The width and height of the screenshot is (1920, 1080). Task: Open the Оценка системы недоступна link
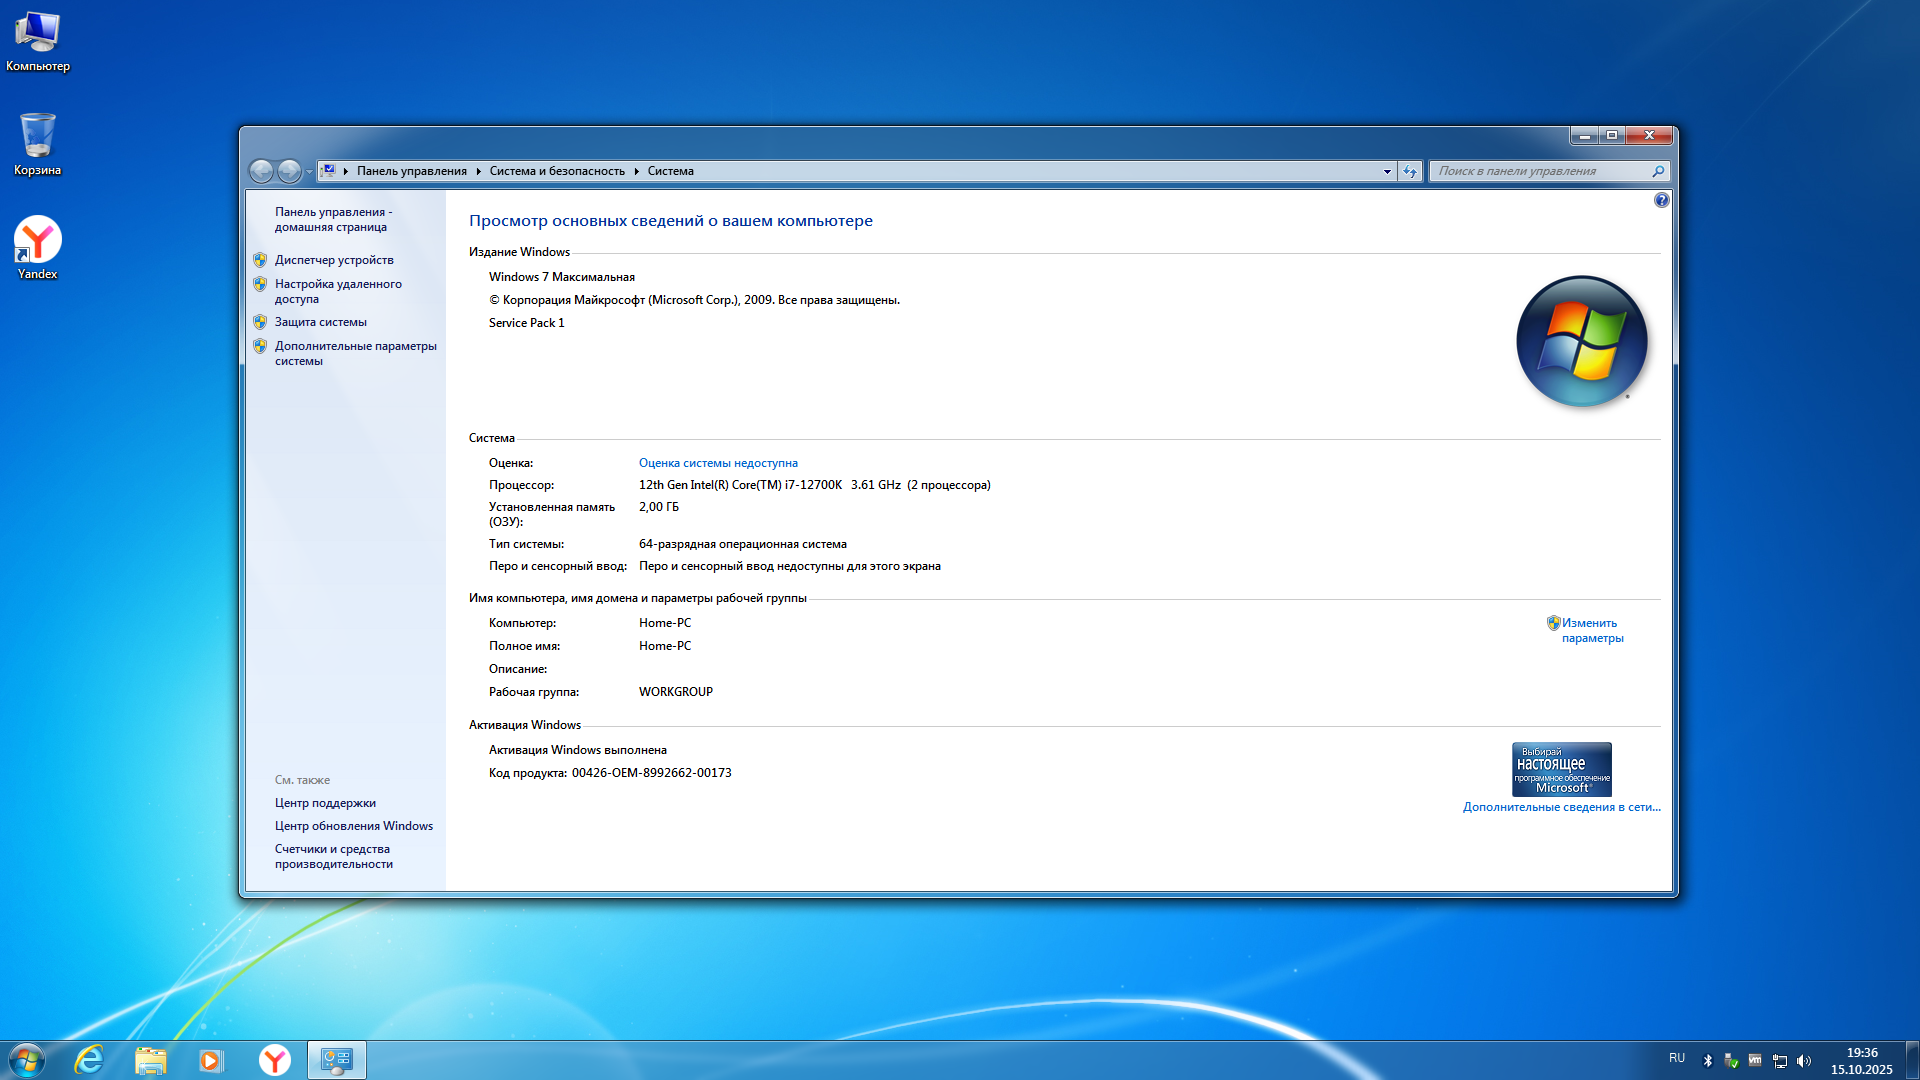coord(718,463)
